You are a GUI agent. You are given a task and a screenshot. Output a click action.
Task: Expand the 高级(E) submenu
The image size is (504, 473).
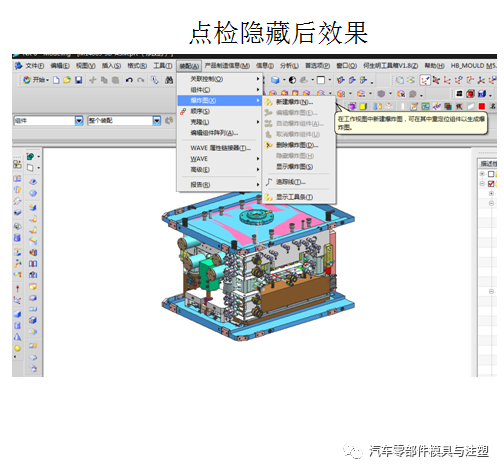coord(219,170)
